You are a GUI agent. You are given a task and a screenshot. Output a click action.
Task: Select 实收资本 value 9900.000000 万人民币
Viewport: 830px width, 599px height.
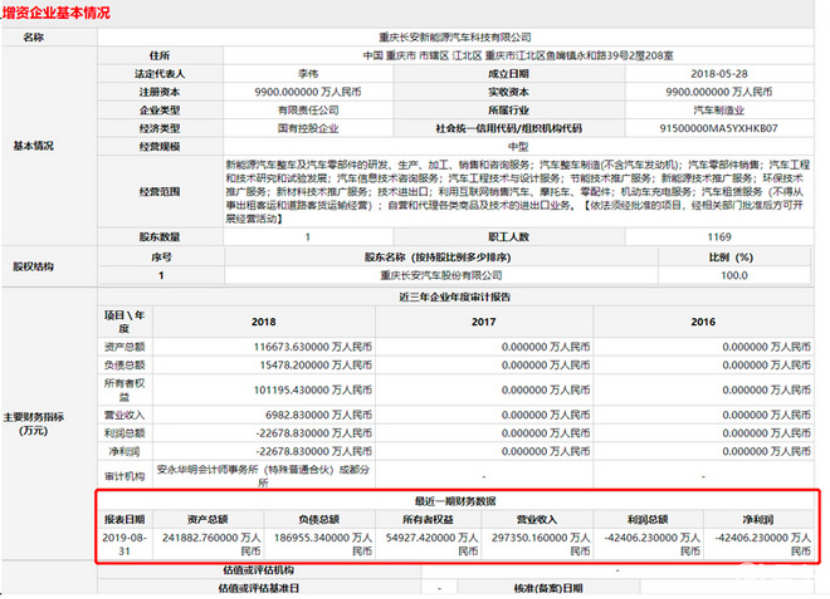coord(719,92)
